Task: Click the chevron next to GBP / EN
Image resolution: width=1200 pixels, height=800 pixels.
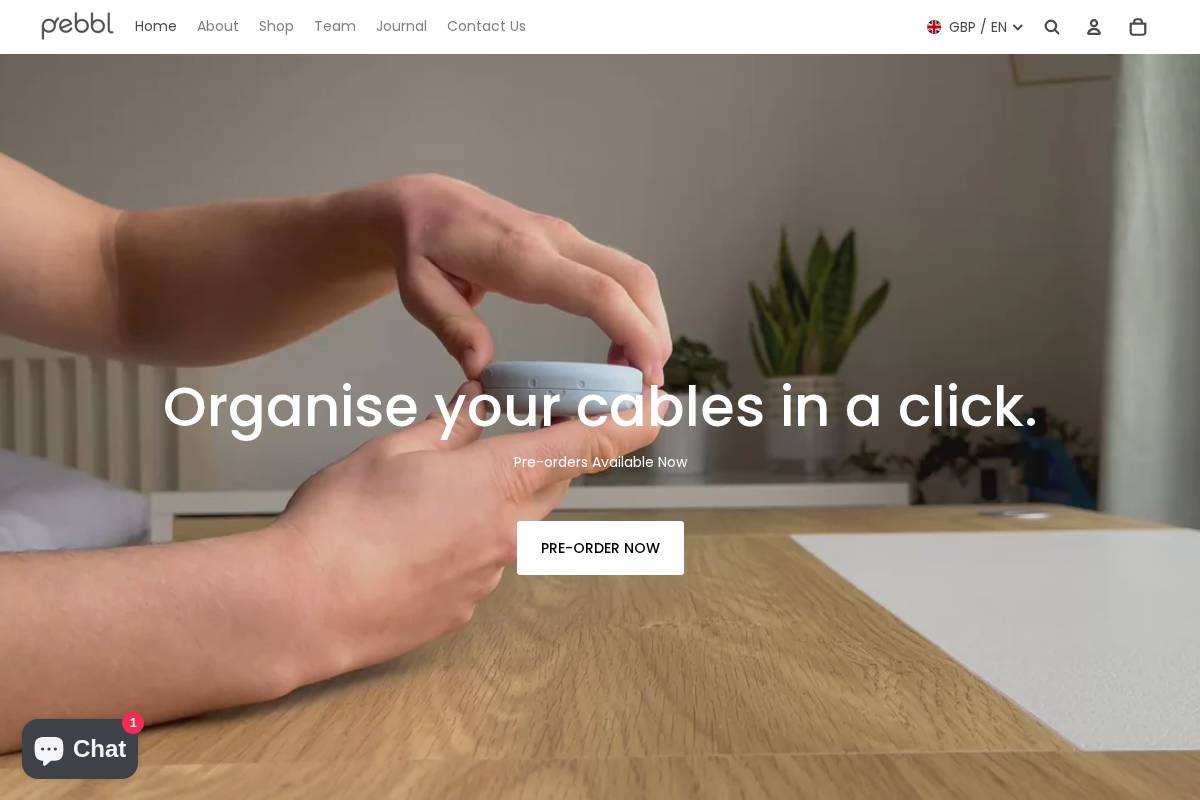Action: (x=1018, y=28)
